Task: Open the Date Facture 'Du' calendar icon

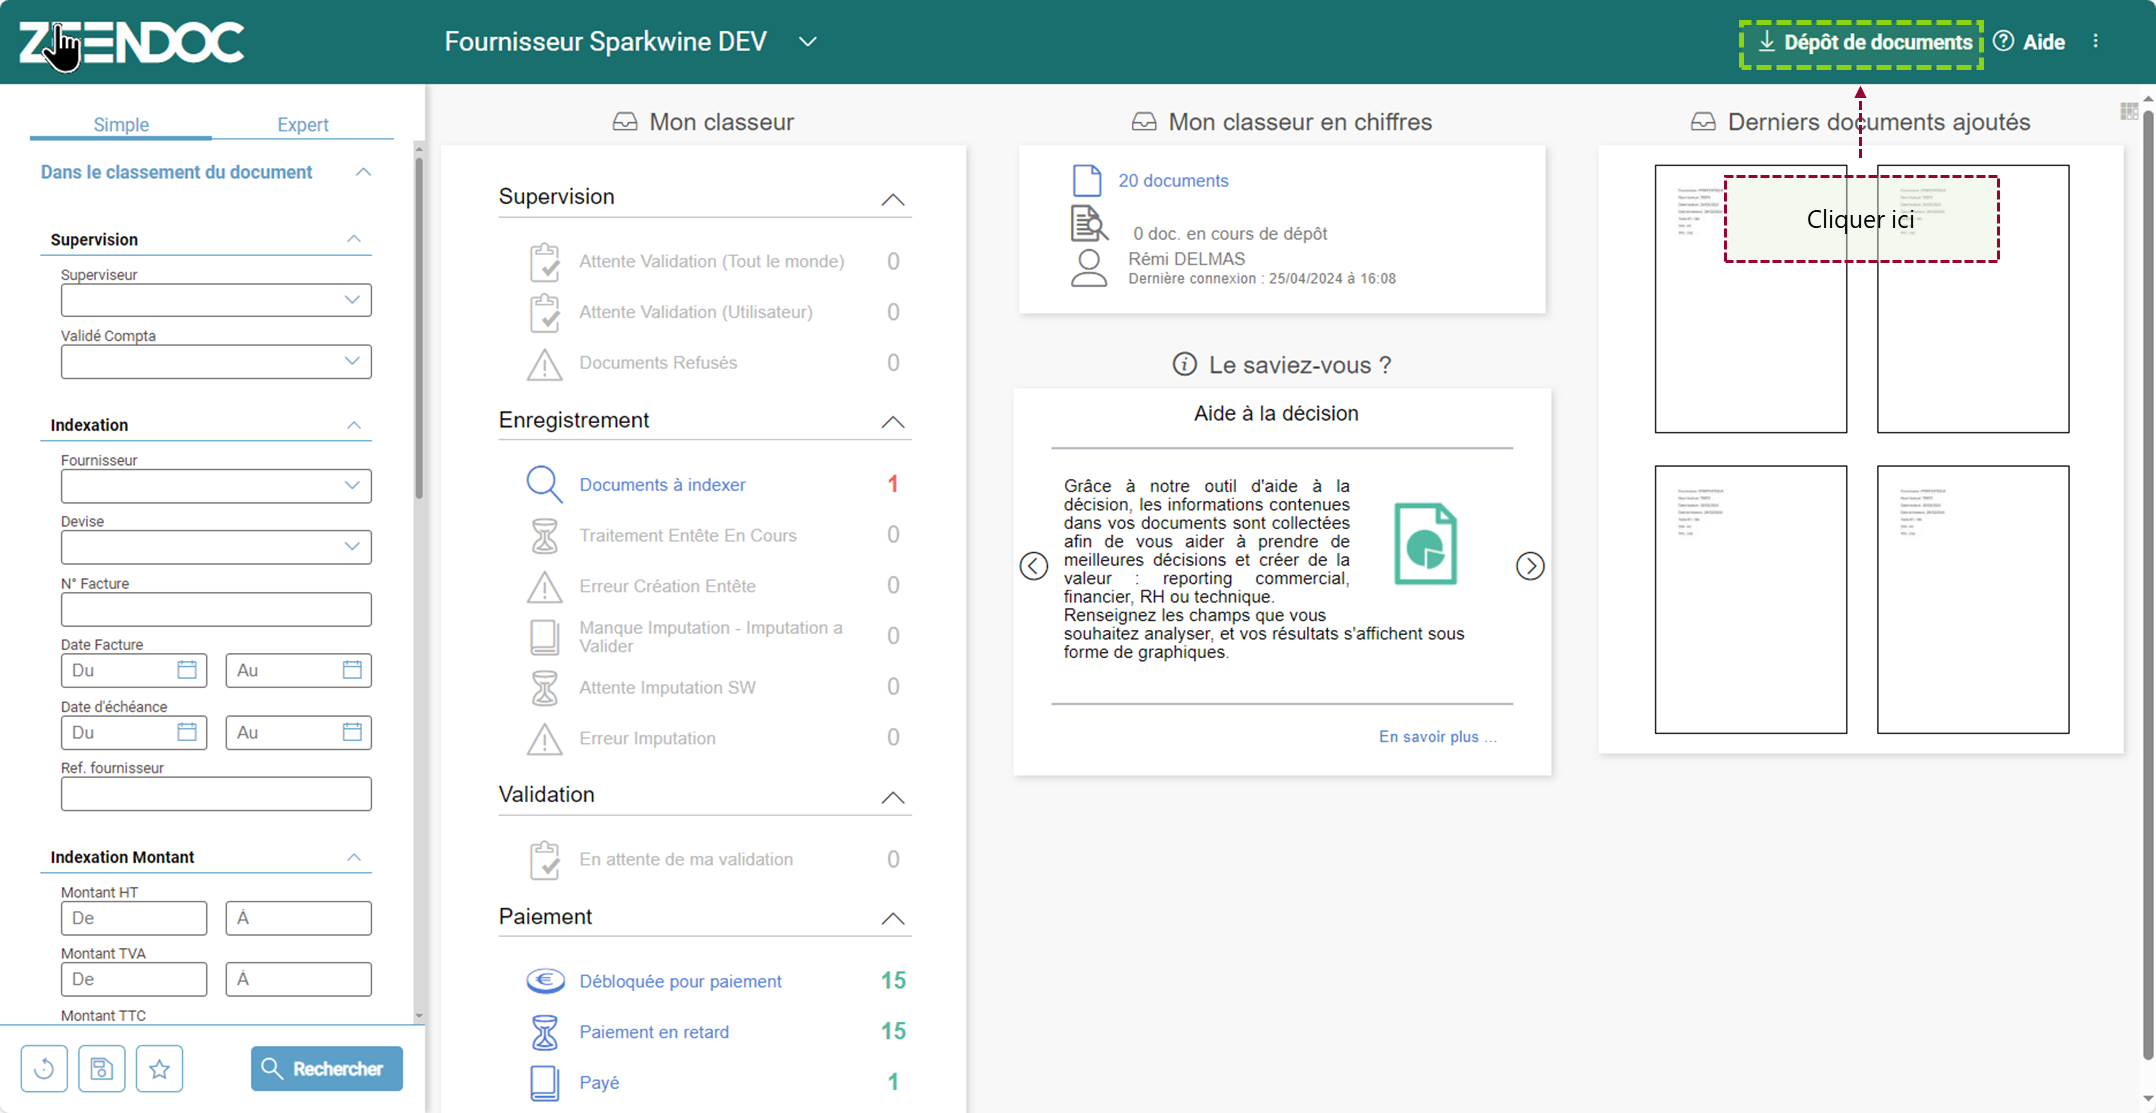Action: point(187,670)
